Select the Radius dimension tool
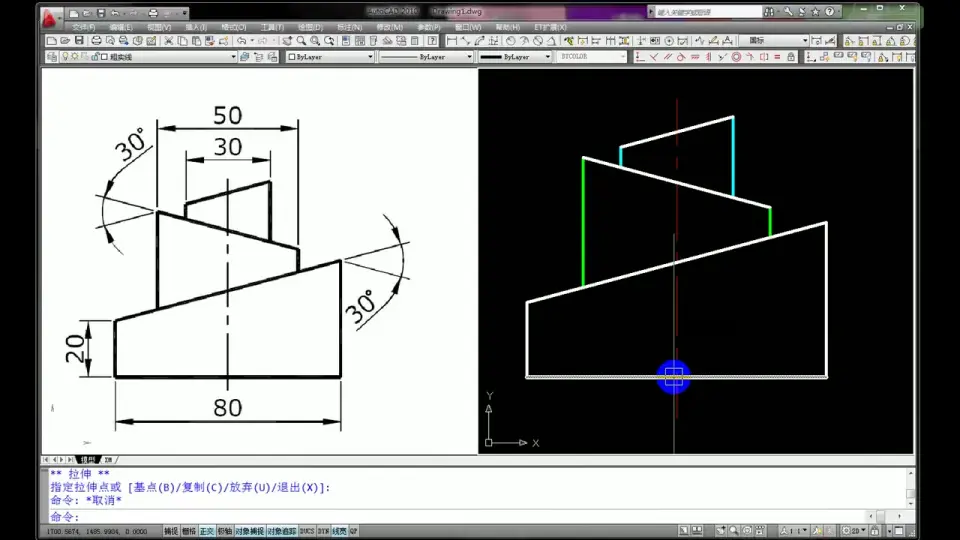 coord(511,41)
